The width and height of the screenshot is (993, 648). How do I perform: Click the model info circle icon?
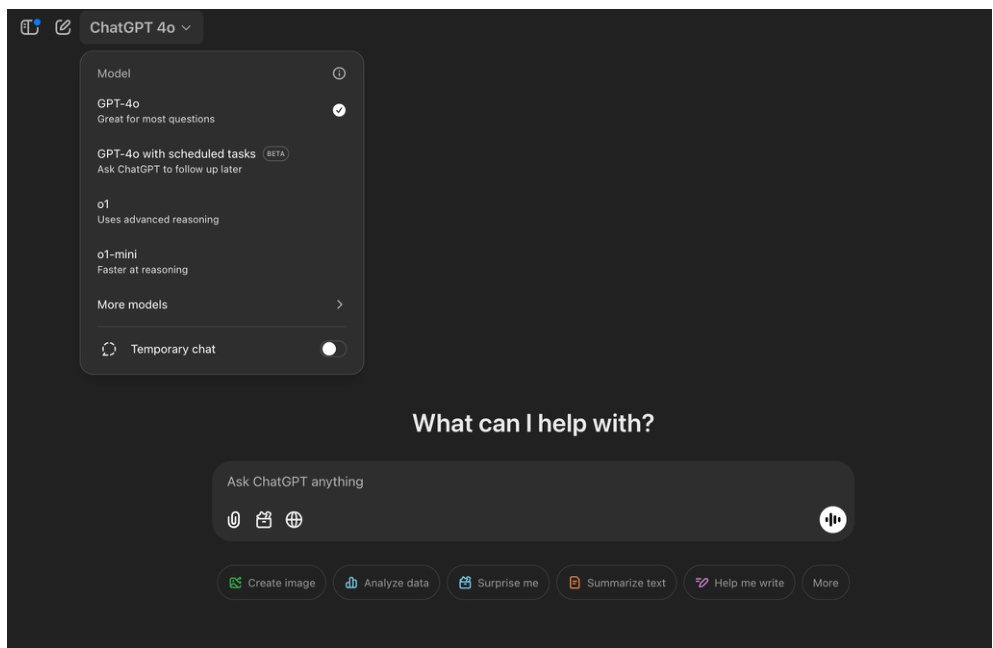[x=339, y=73]
